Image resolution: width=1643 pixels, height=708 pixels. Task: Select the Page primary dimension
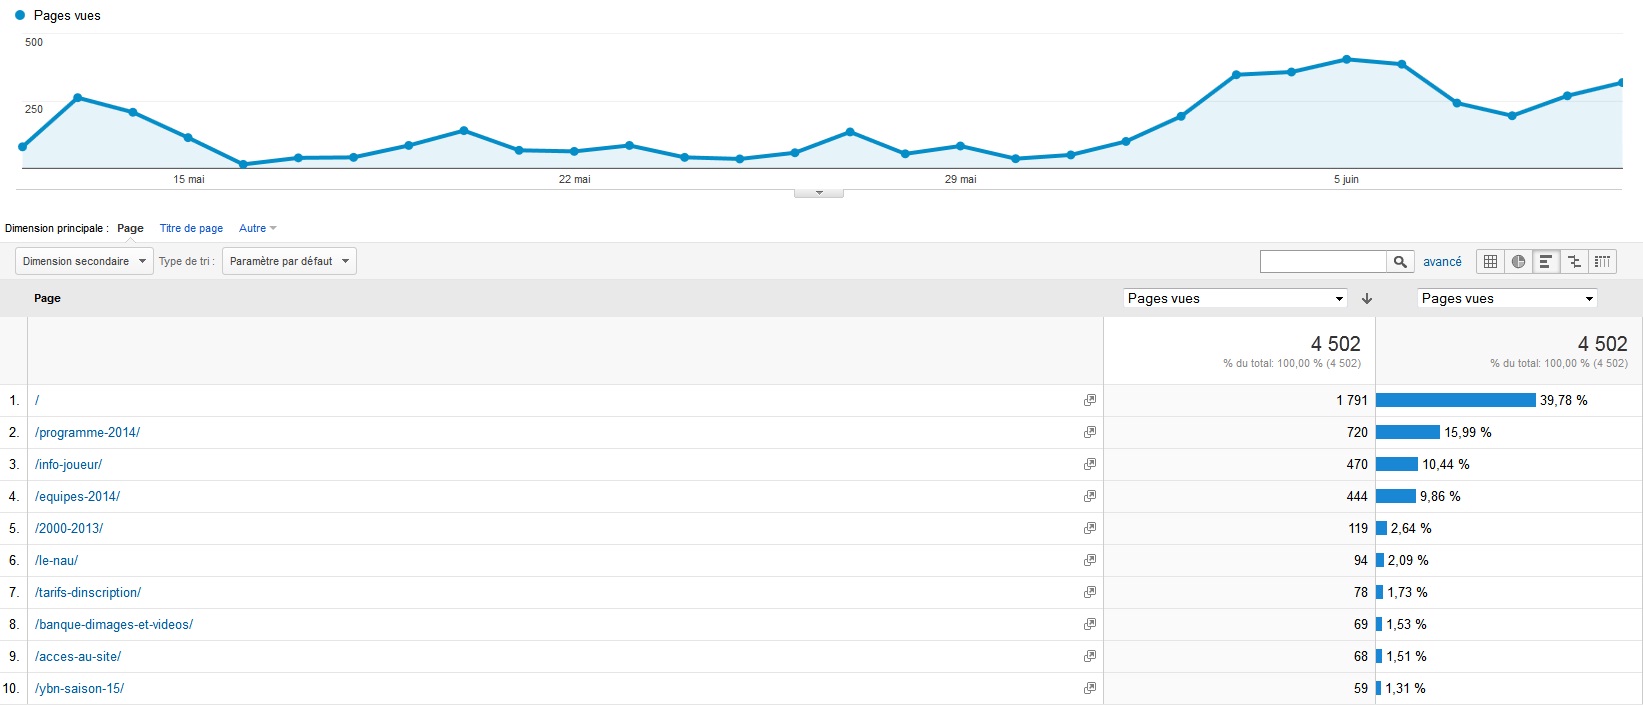click(130, 229)
